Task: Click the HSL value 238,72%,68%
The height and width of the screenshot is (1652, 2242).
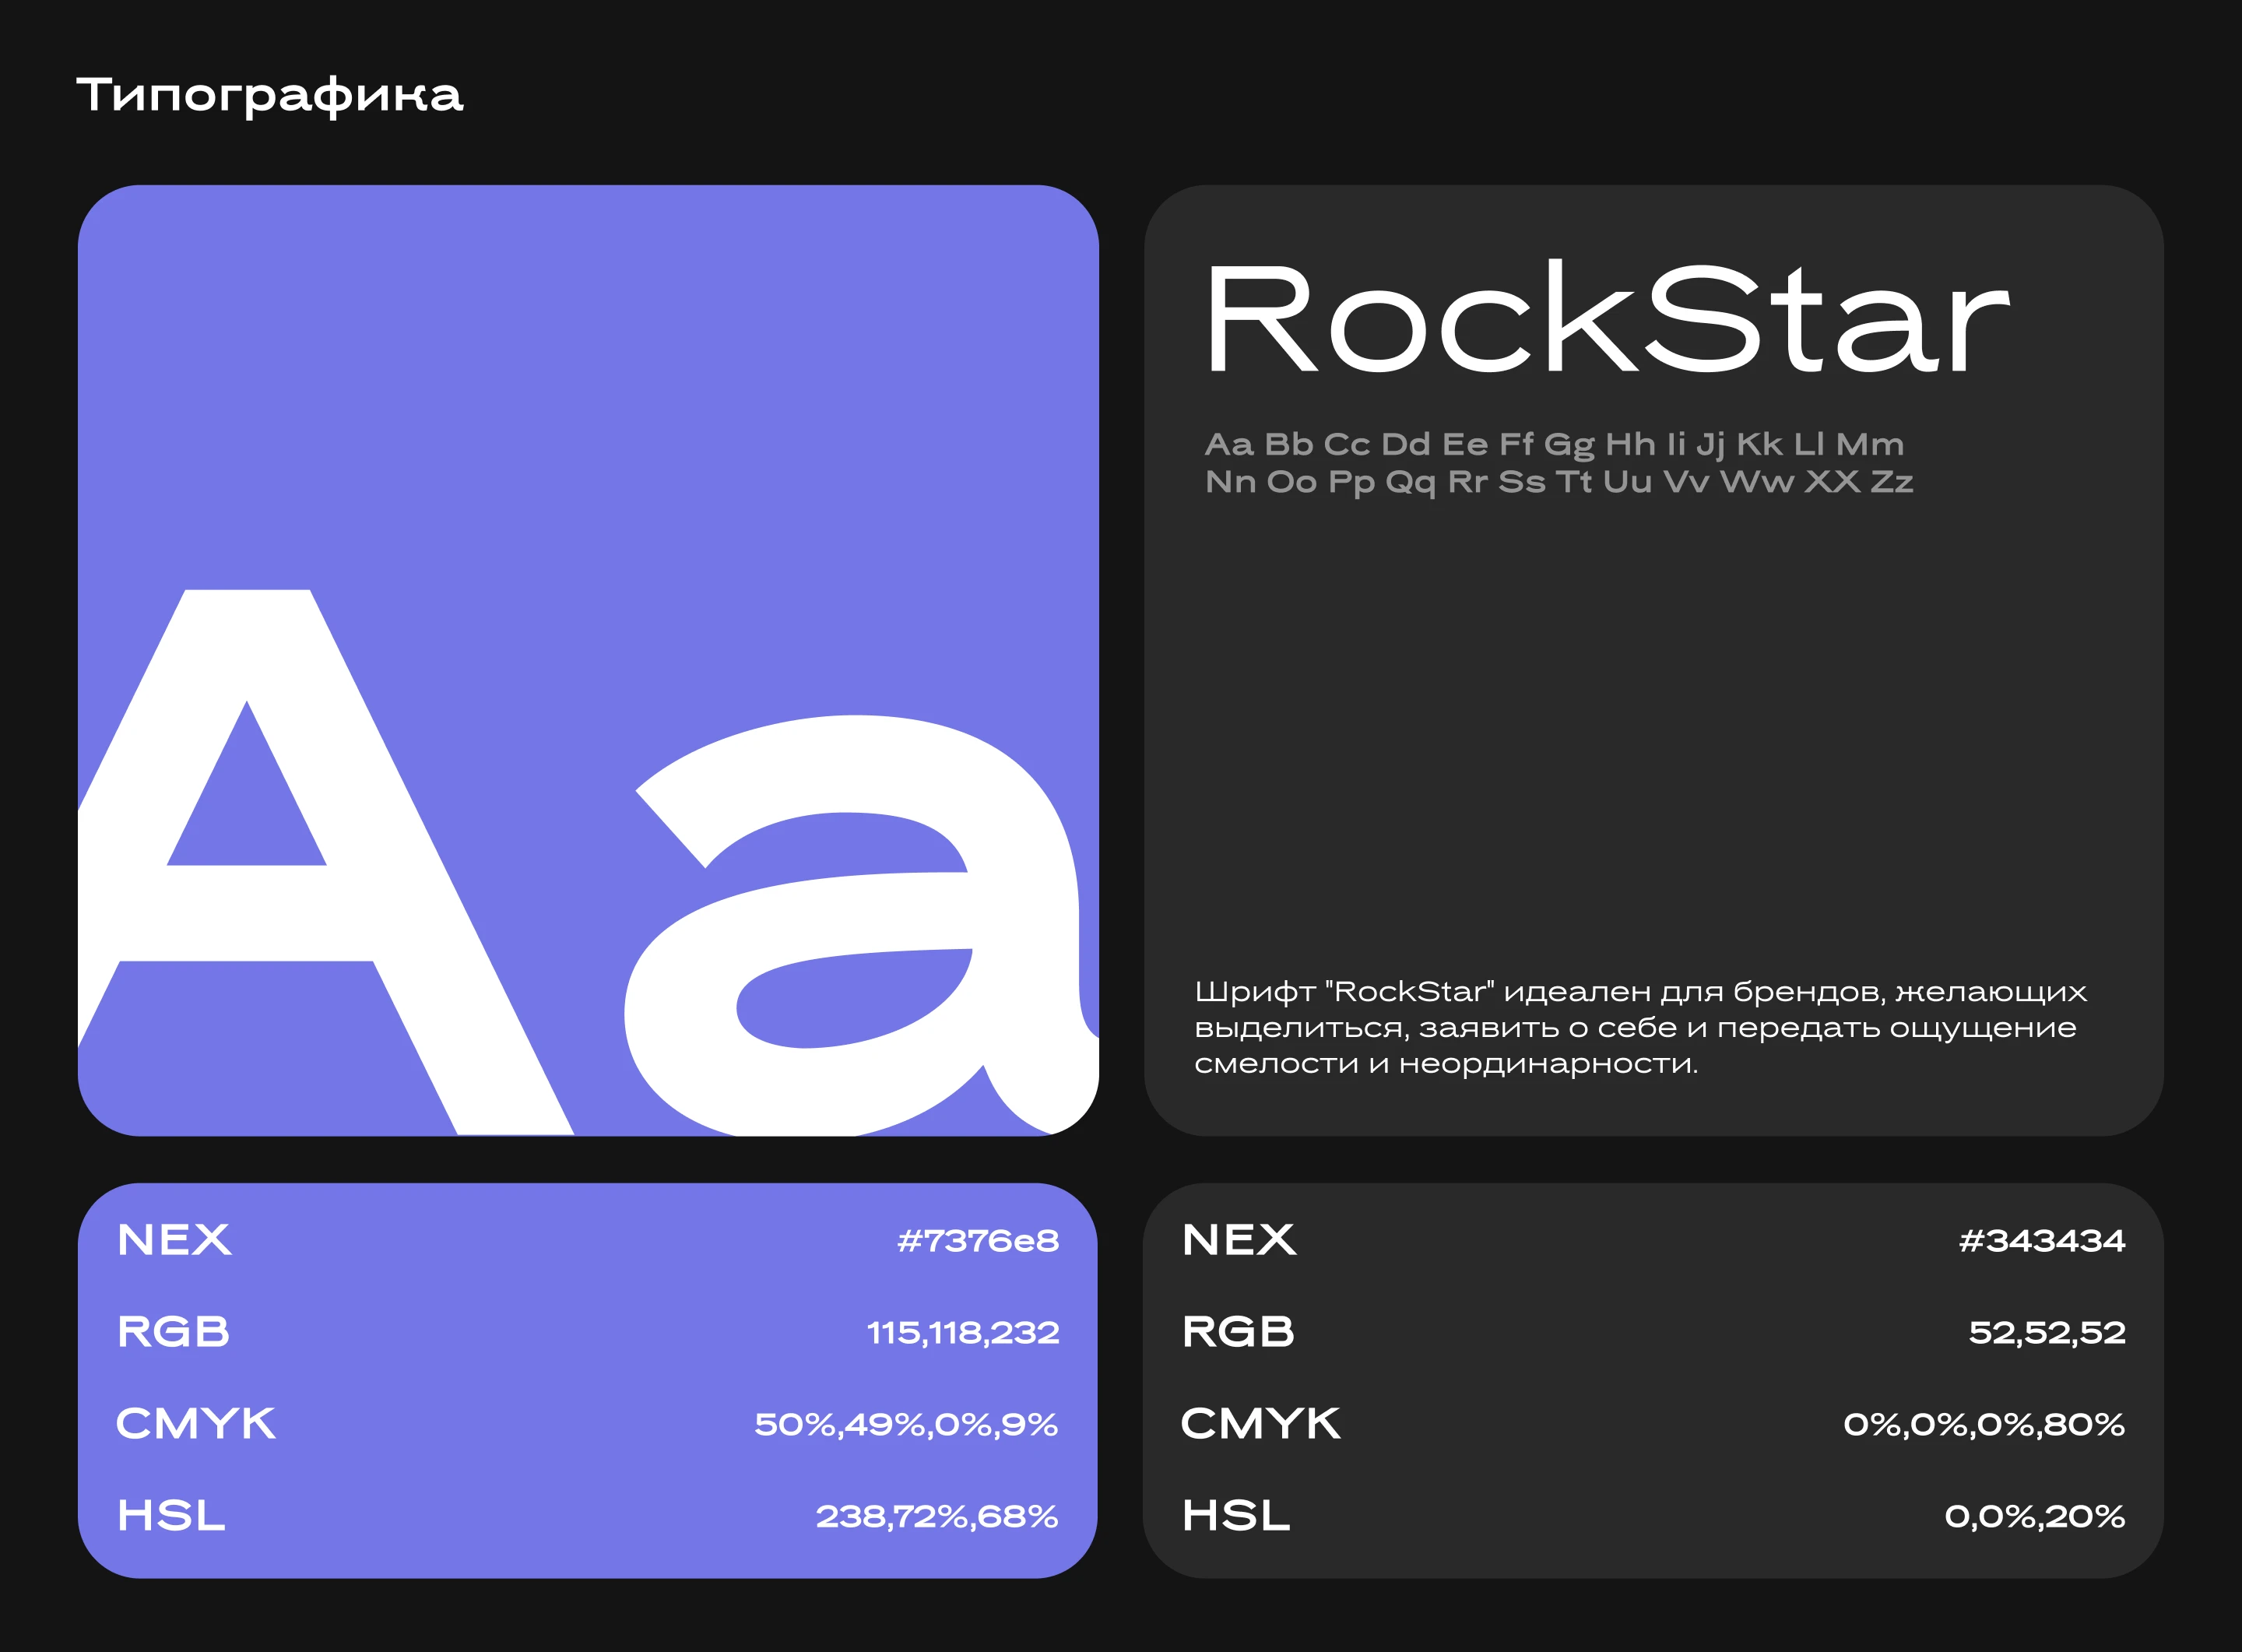Action: point(937,1517)
